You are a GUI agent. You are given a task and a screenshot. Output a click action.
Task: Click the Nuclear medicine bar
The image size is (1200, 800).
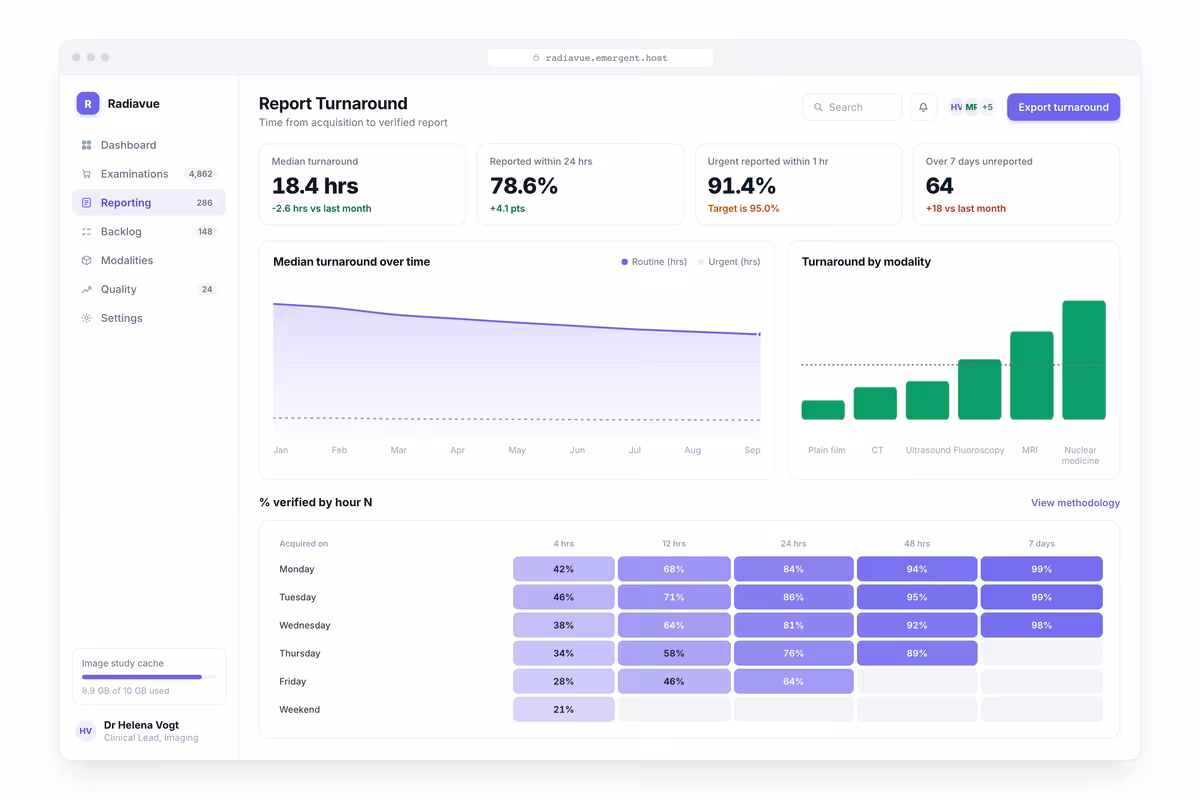click(x=1084, y=360)
